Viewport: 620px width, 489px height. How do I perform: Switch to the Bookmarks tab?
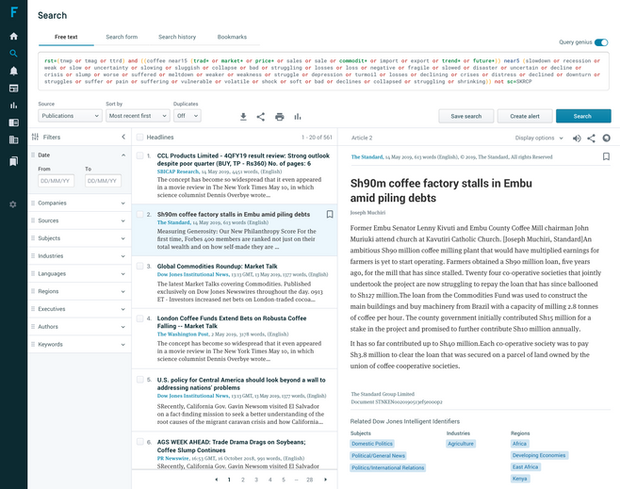coord(232,37)
